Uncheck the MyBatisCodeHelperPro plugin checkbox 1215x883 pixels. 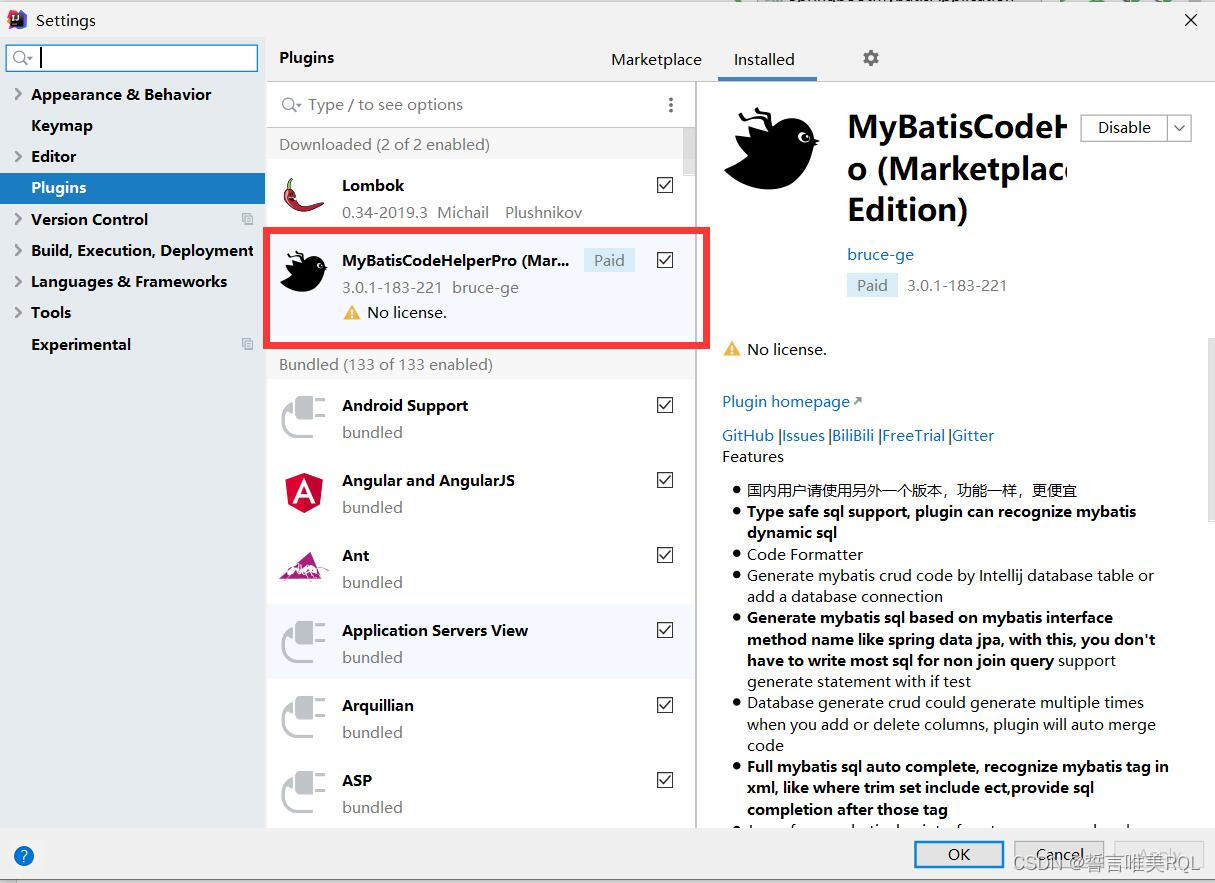(x=665, y=260)
